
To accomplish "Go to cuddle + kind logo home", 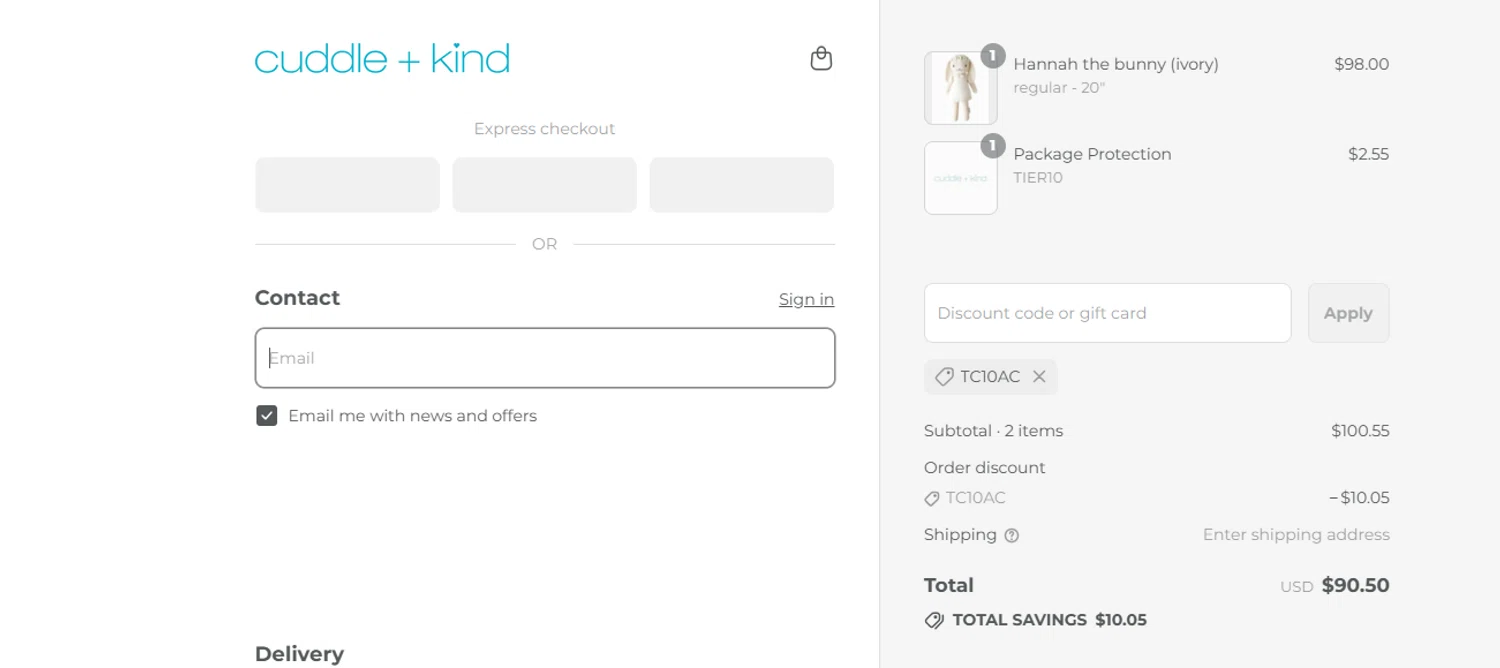I will pyautogui.click(x=382, y=59).
